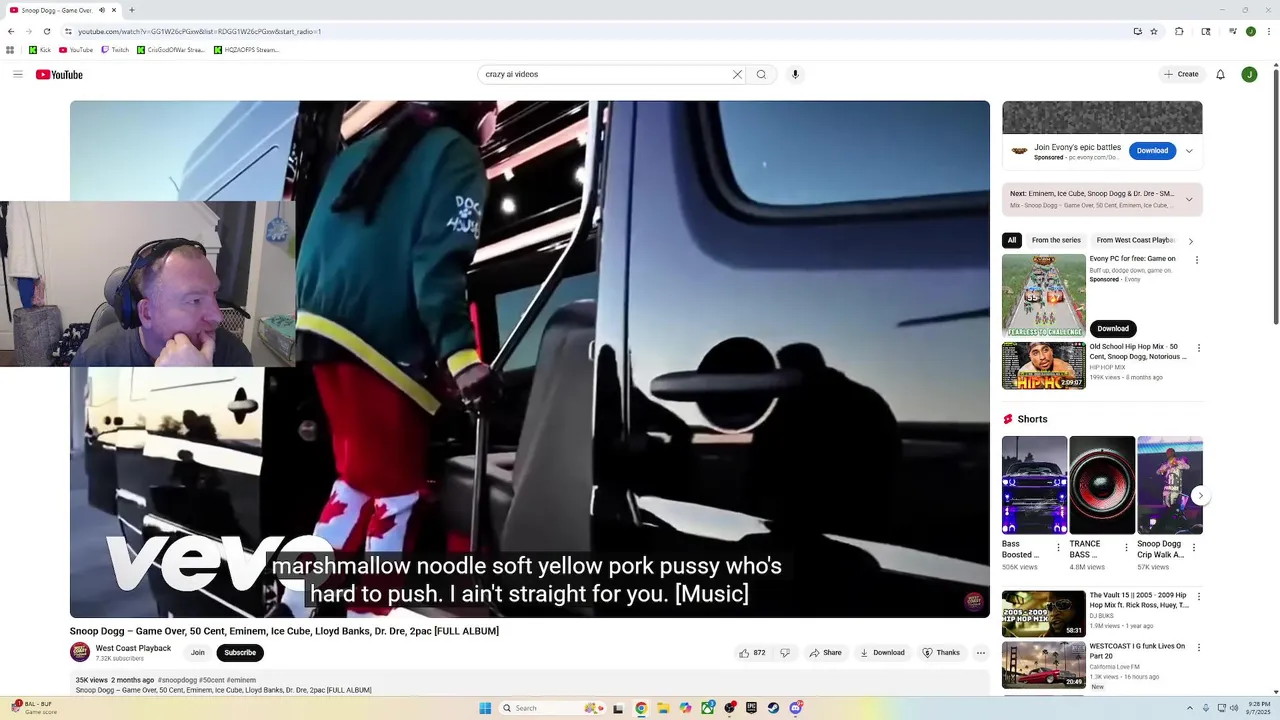Open options for TRANCE BASS short

tap(1126, 548)
